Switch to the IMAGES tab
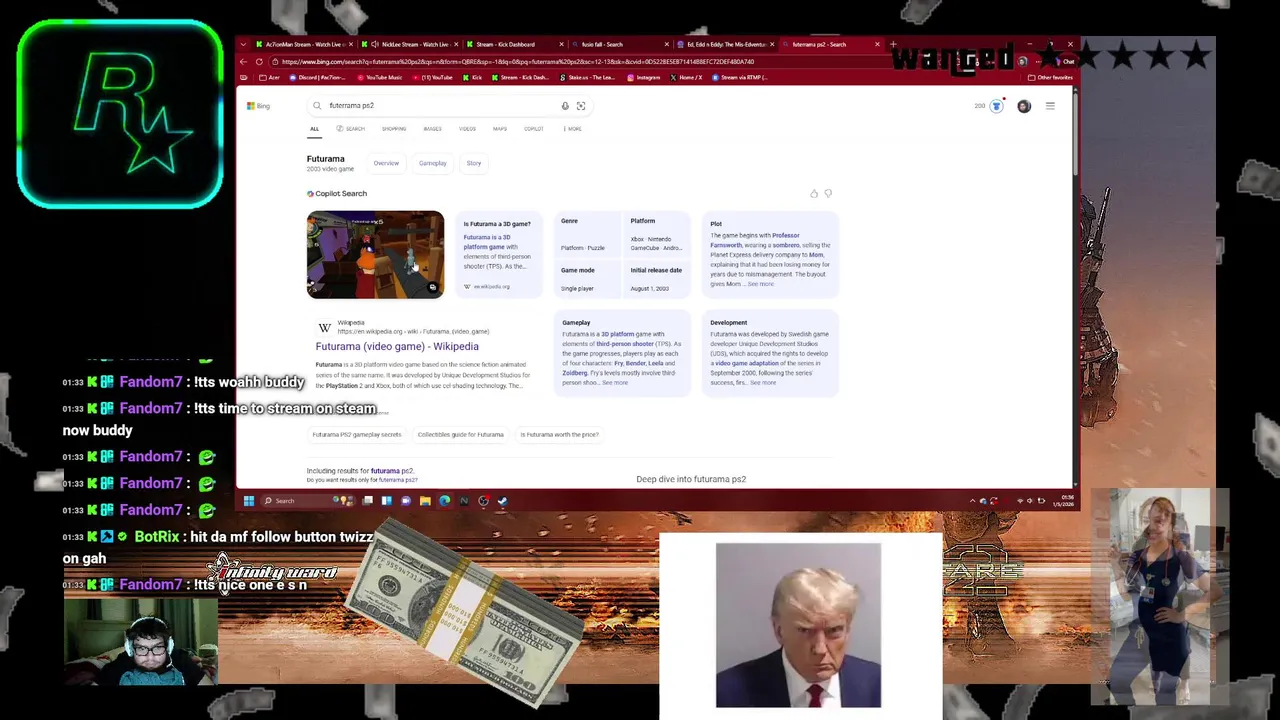 [432, 129]
